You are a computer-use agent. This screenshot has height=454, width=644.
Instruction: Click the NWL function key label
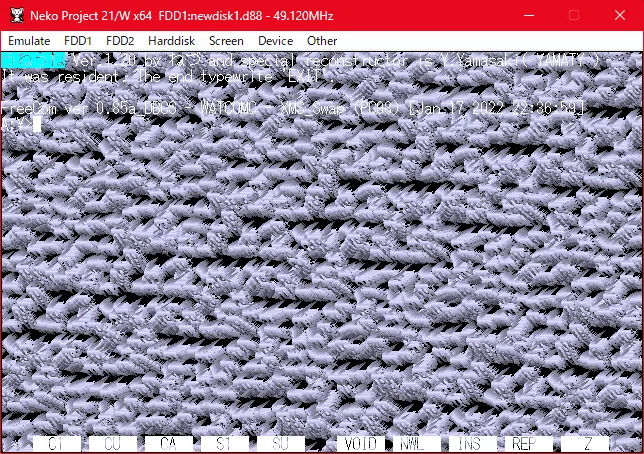(x=416, y=443)
